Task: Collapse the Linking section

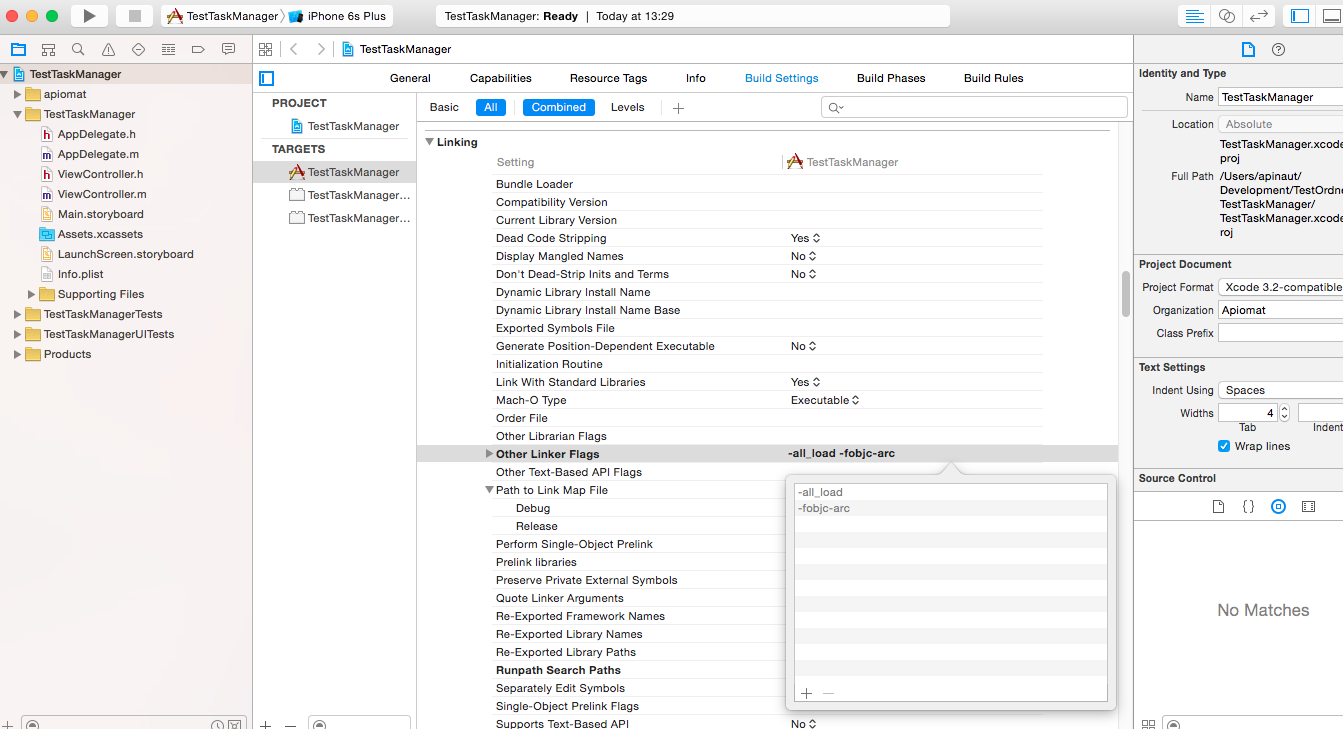Action: tap(430, 142)
